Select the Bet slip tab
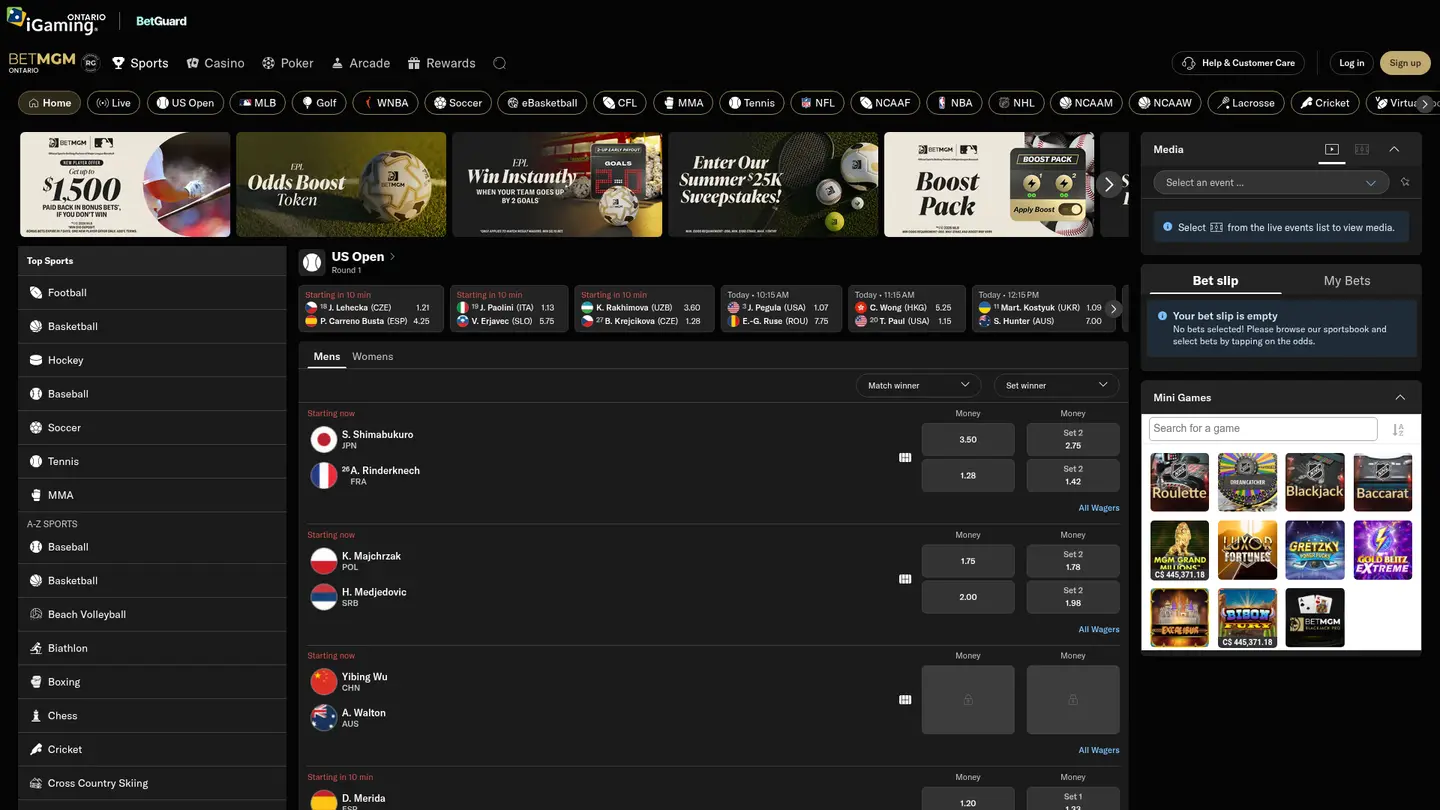This screenshot has height=810, width=1440. click(x=1215, y=281)
